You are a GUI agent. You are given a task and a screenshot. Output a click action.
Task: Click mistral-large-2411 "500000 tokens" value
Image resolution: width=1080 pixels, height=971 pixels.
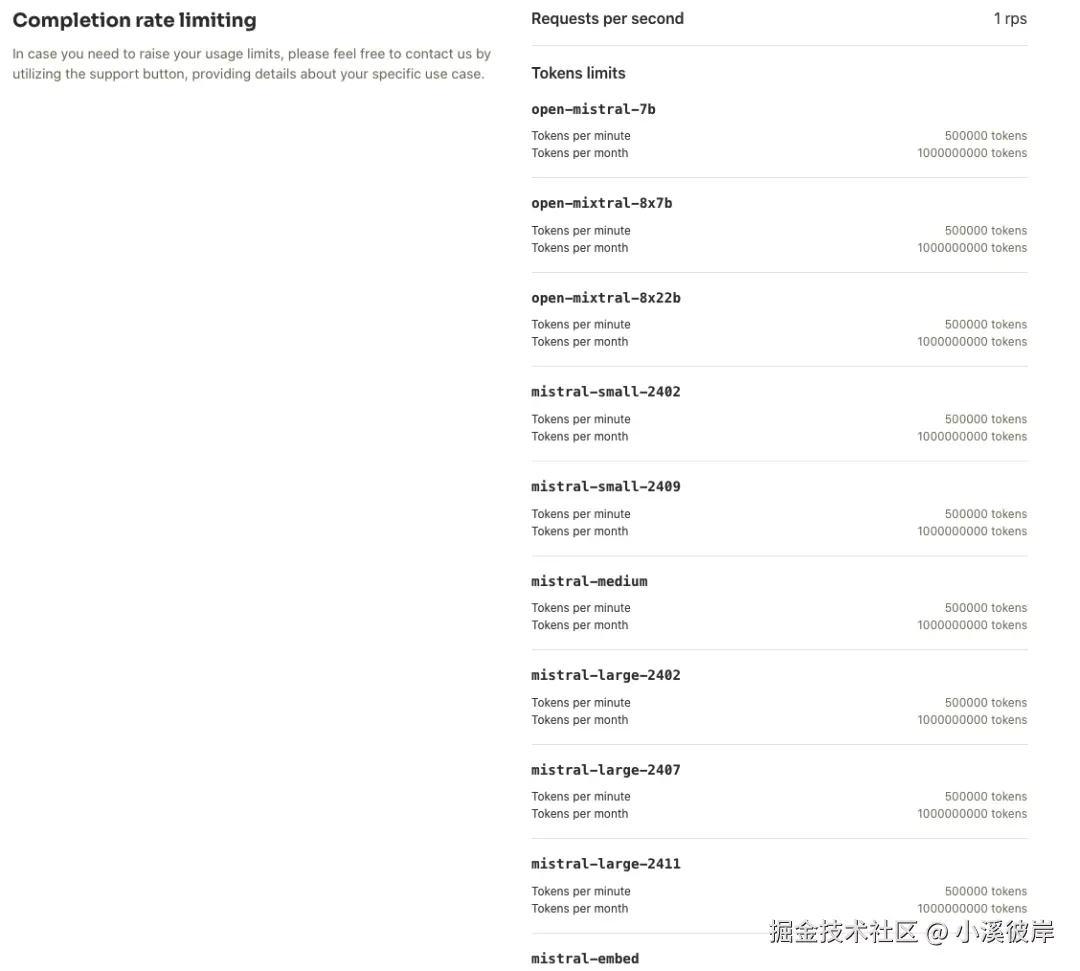tap(986, 892)
